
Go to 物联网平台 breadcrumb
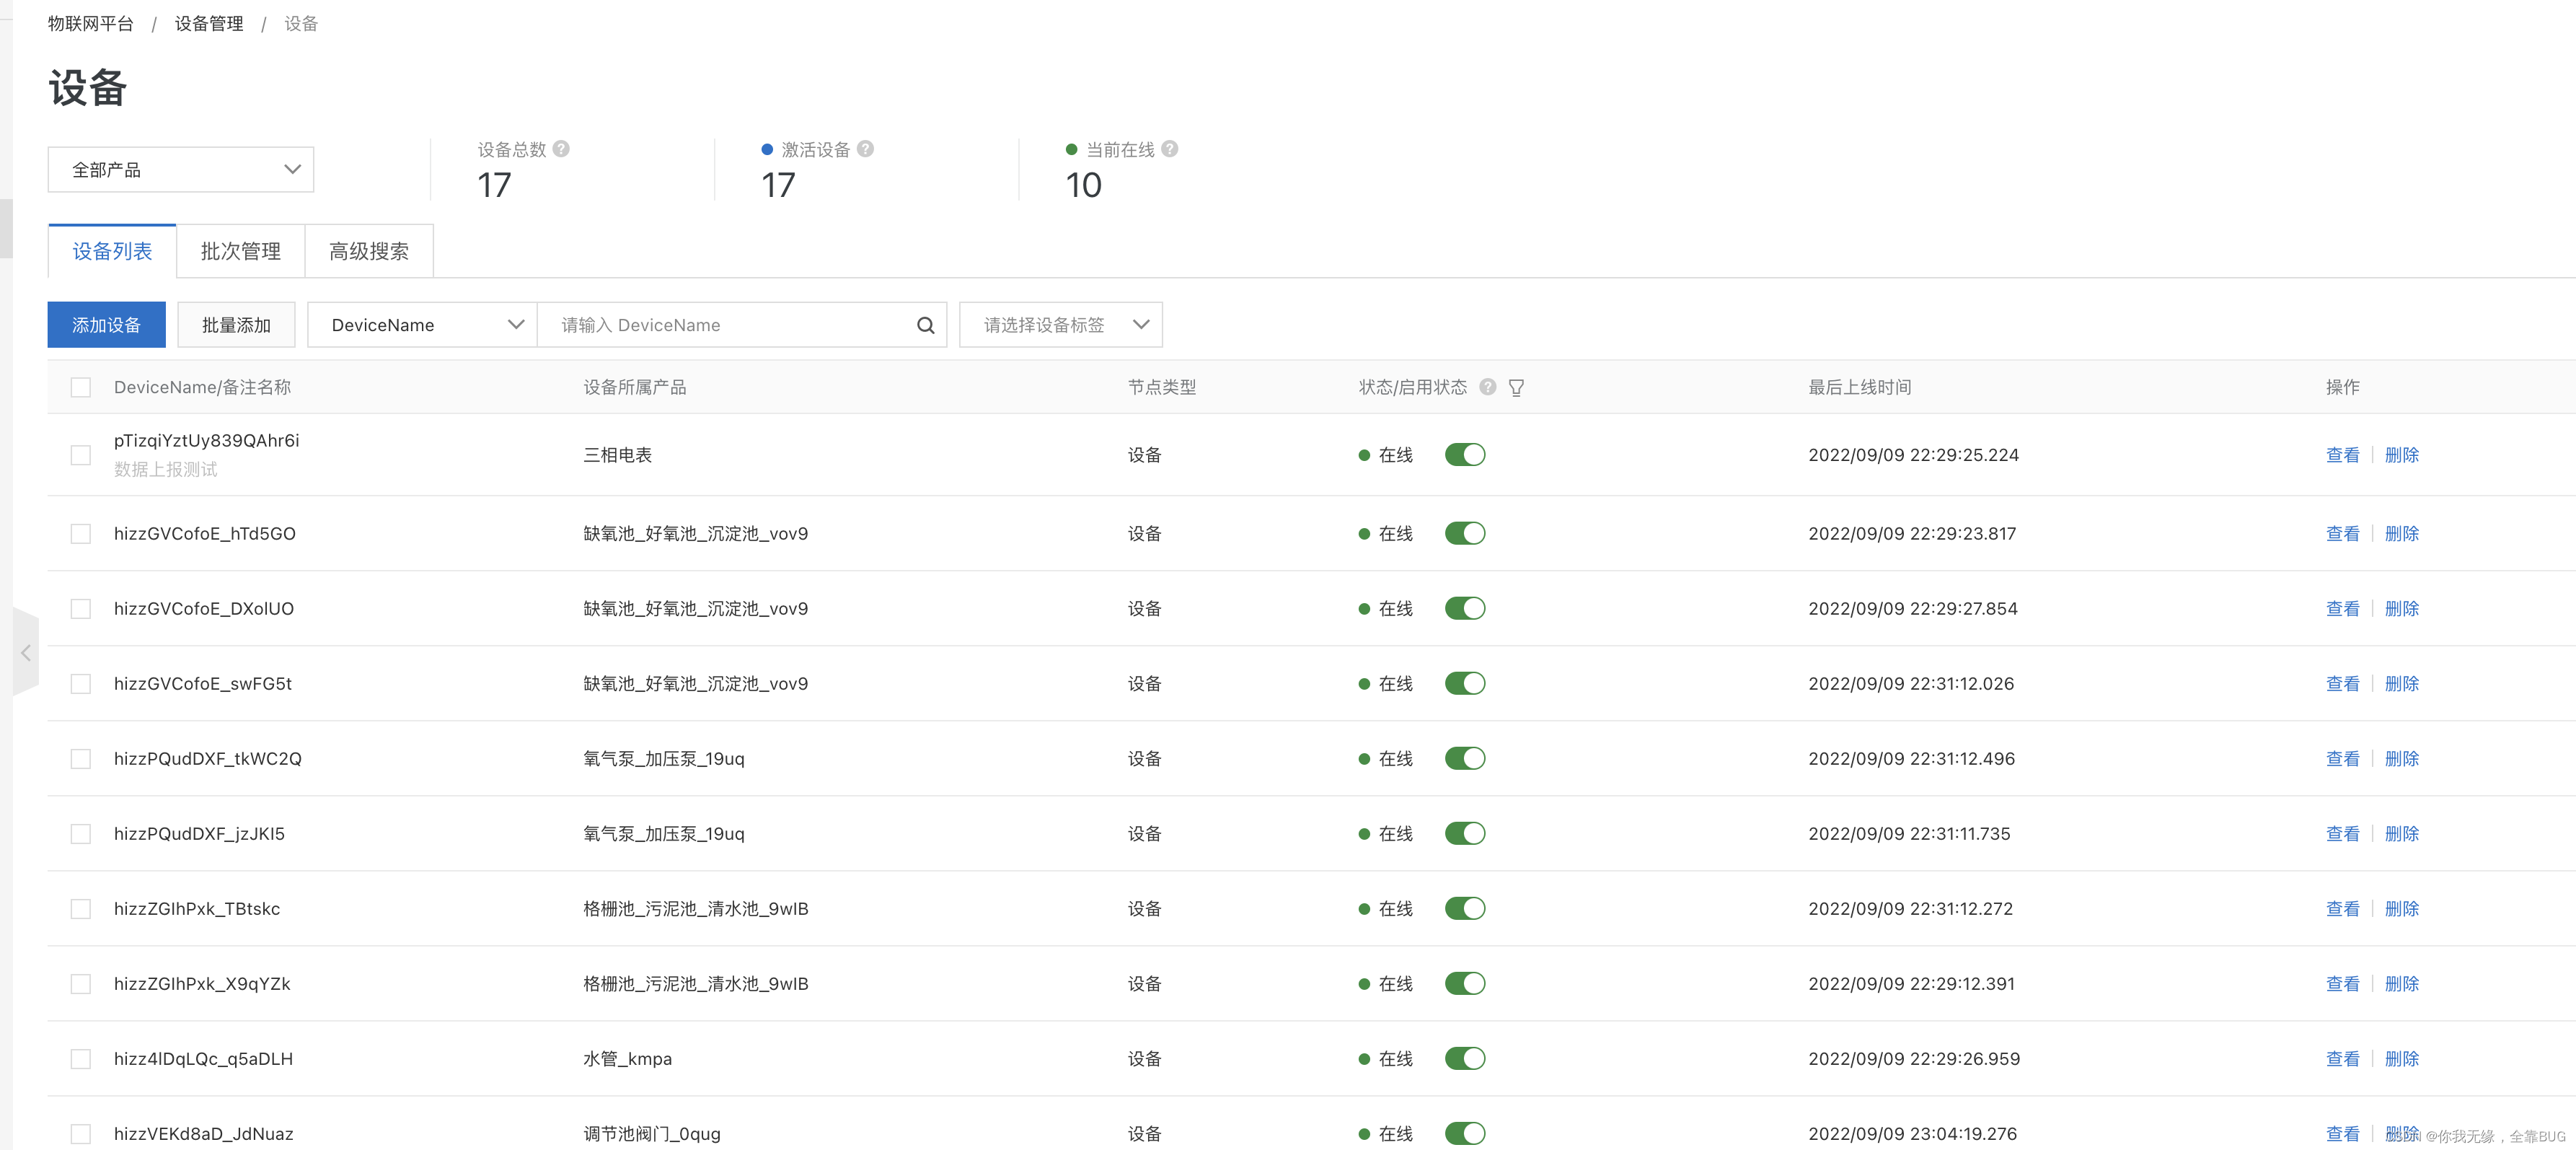(x=90, y=24)
